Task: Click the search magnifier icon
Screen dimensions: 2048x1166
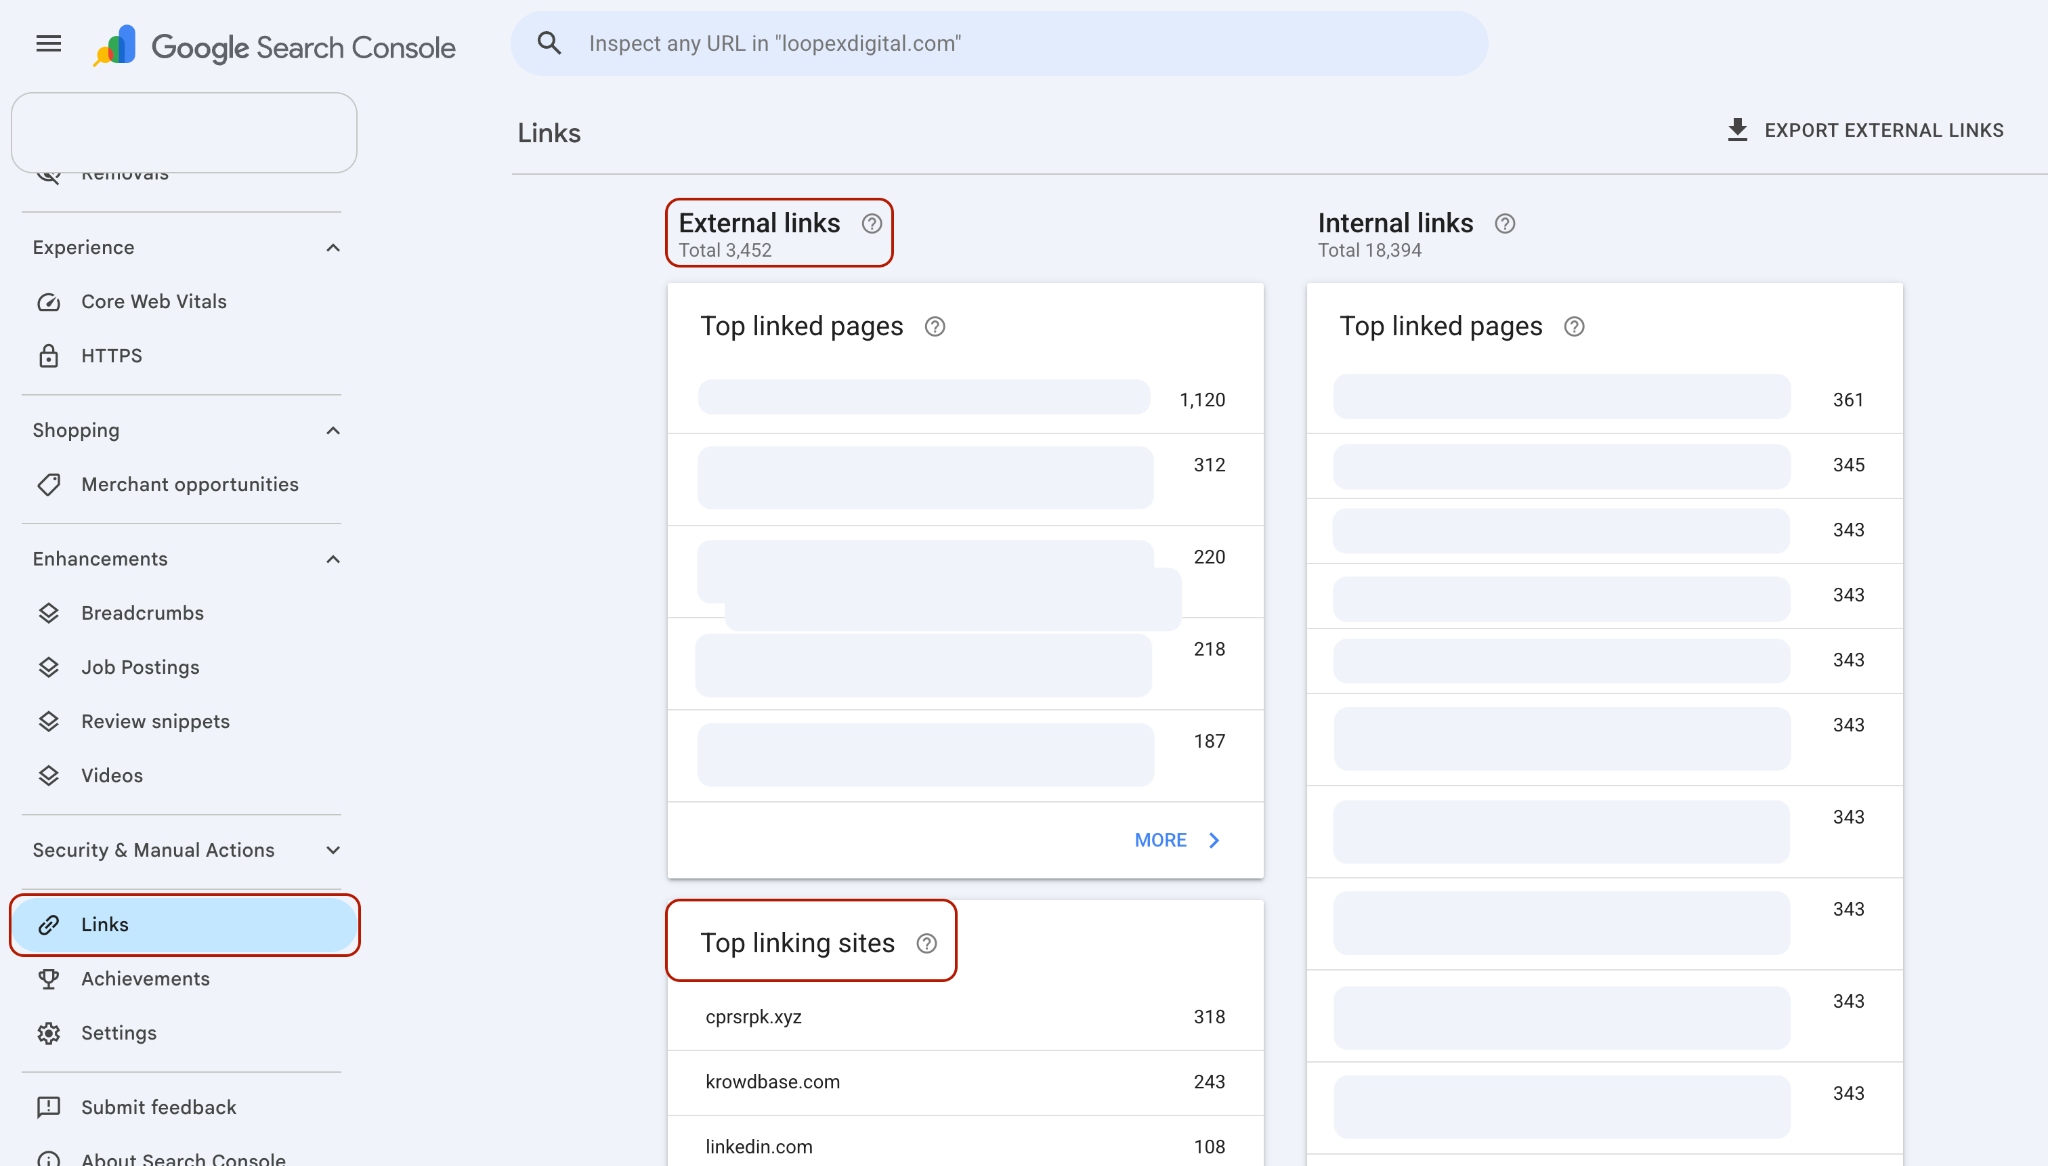Action: pos(549,43)
